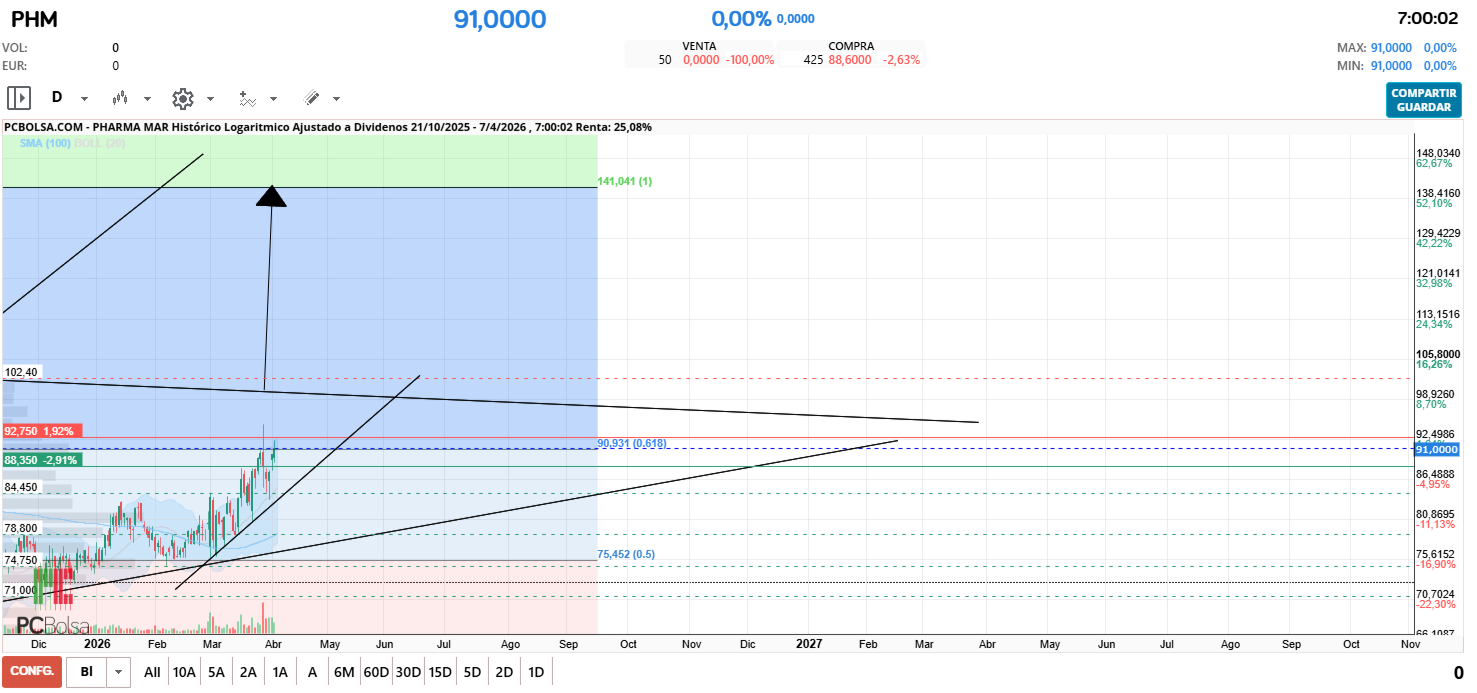
Task: Click the PCBolsa logo watermark
Action: pos(53,626)
